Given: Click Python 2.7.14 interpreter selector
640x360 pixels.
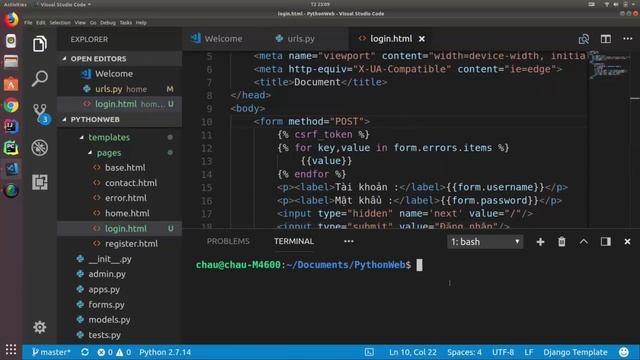Looking at the screenshot, I should (x=165, y=352).
